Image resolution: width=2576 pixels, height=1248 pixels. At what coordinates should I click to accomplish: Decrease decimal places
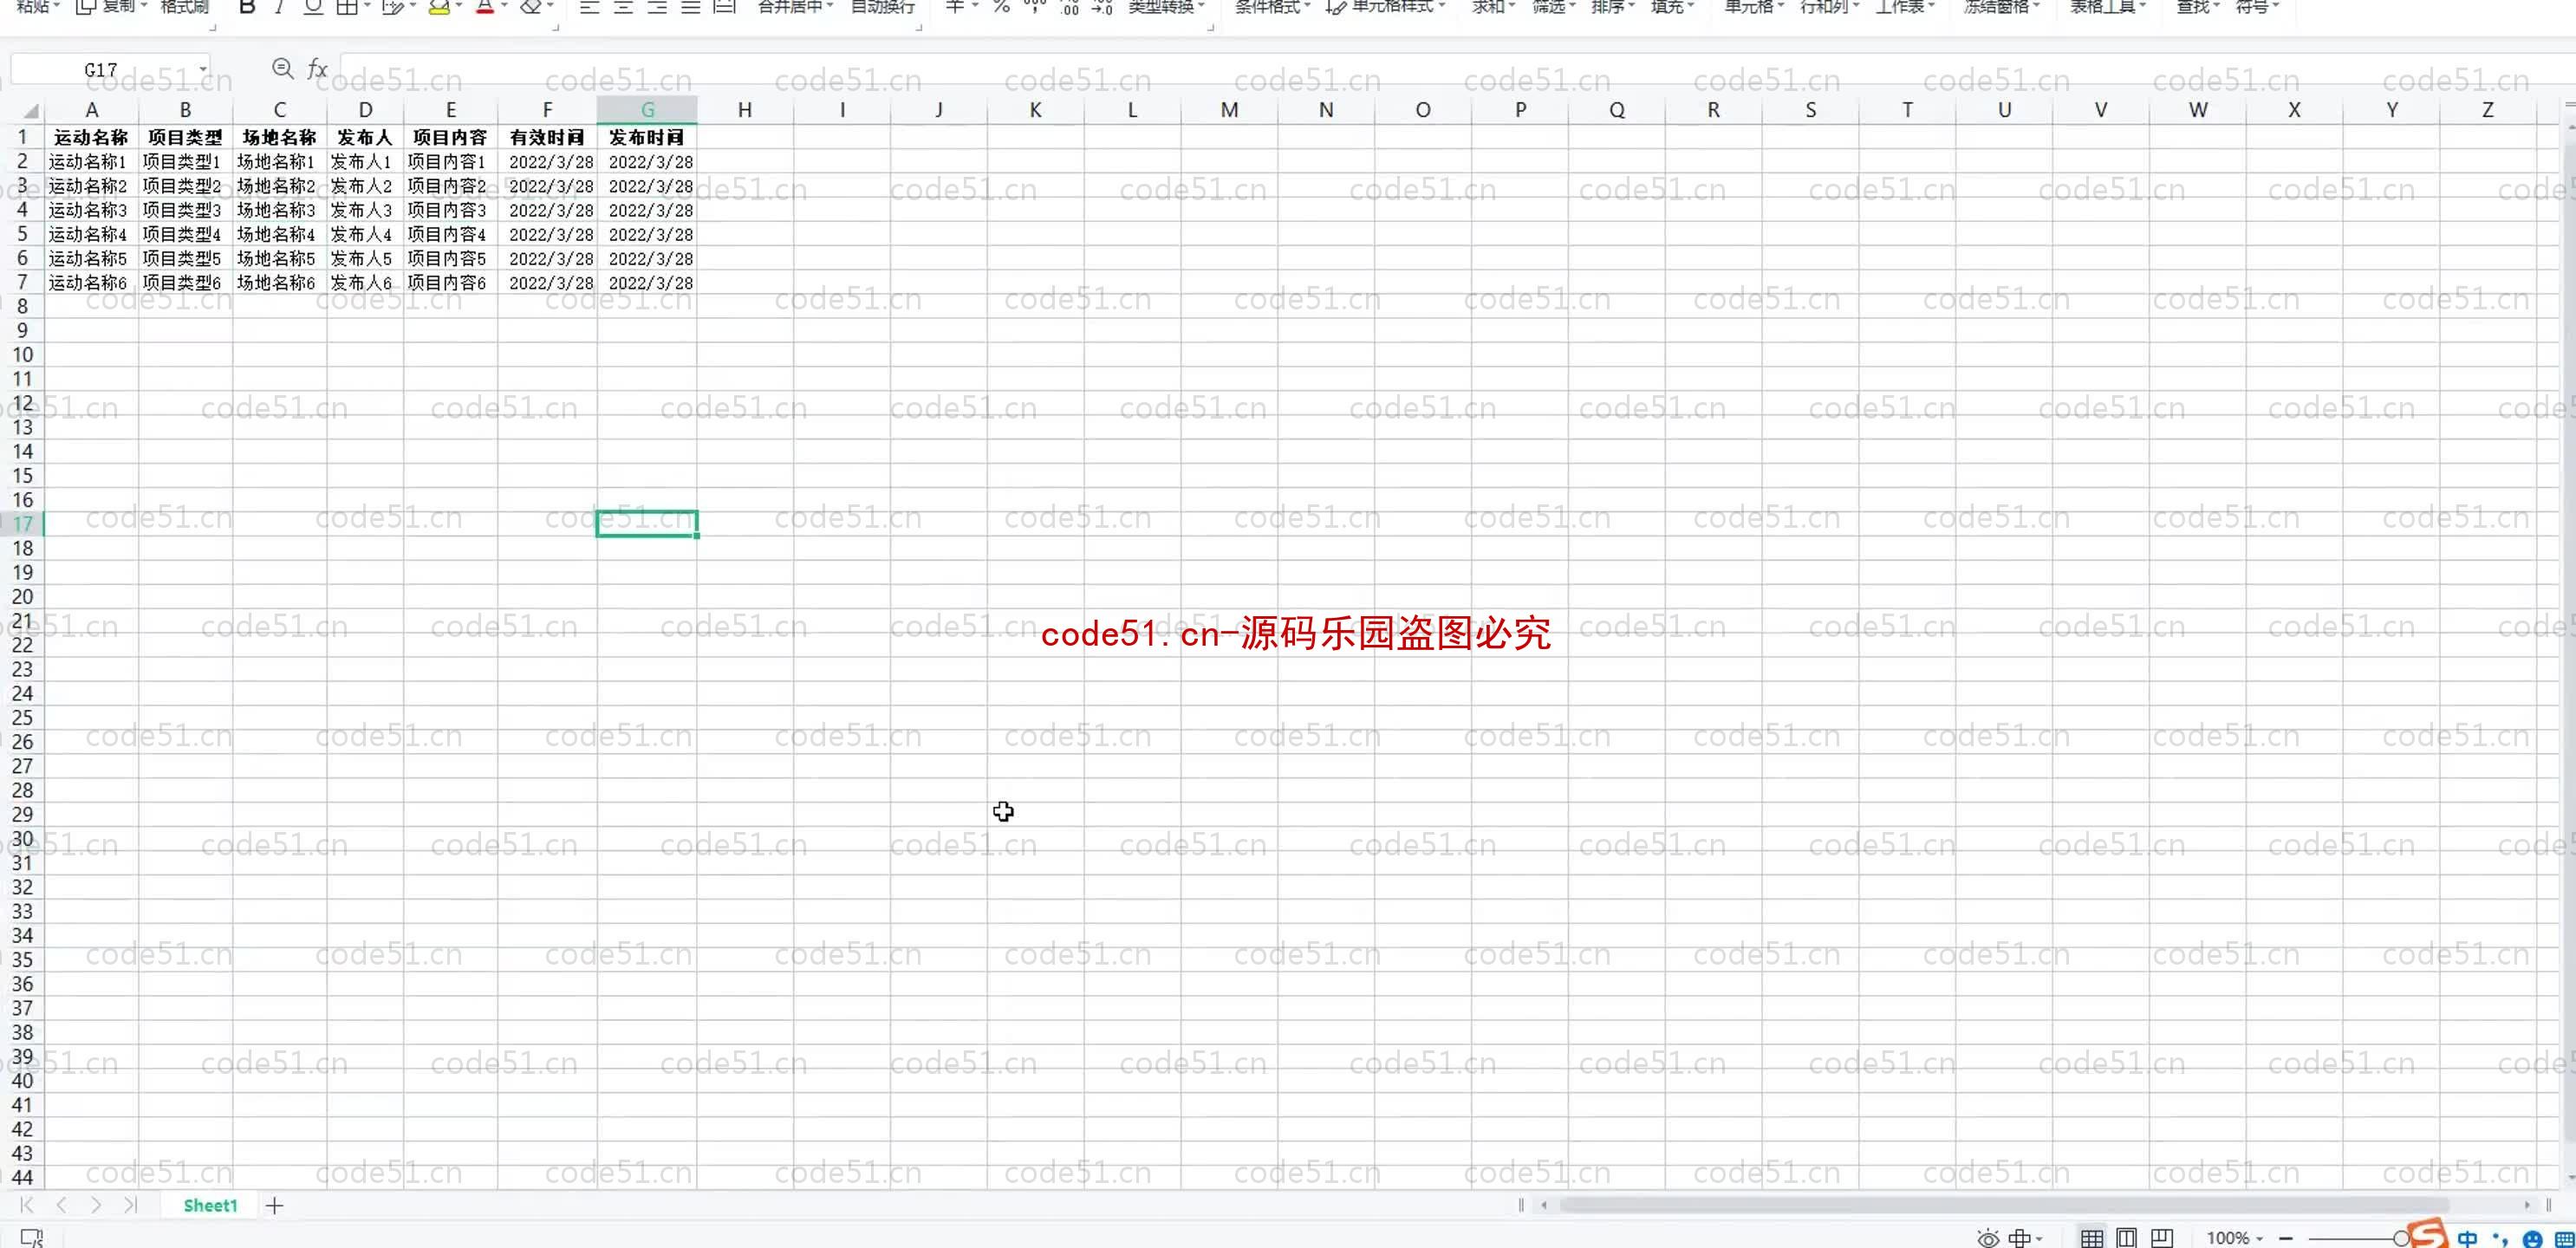[1102, 7]
